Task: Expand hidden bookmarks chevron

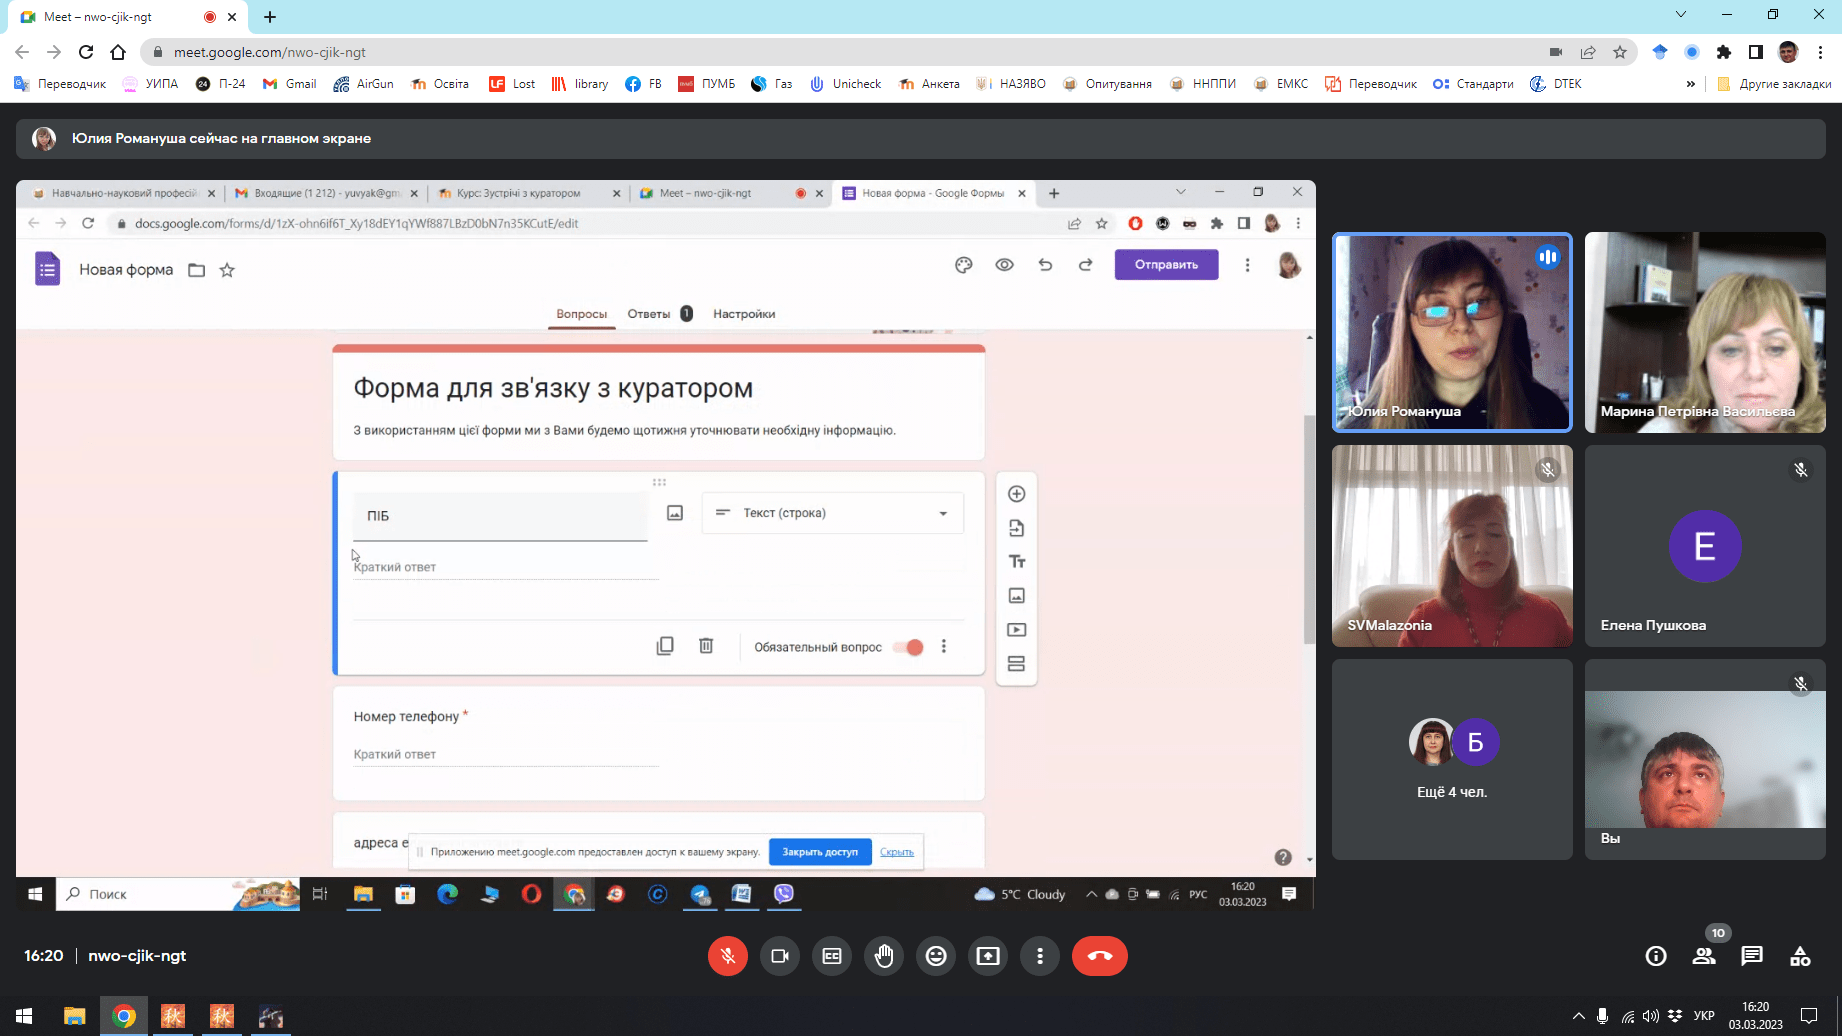Action: (1691, 84)
